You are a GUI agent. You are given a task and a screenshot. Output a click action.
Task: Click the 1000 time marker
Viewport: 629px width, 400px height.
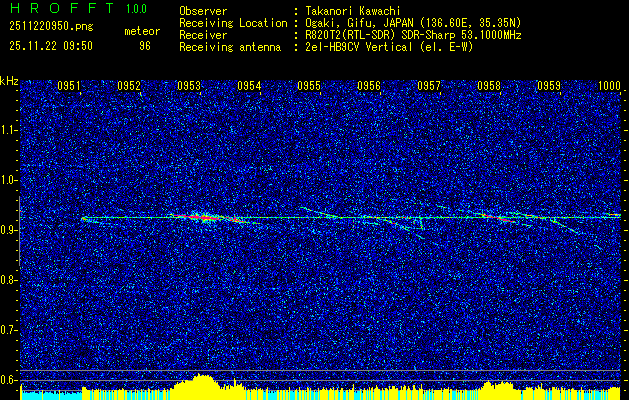click(x=609, y=86)
